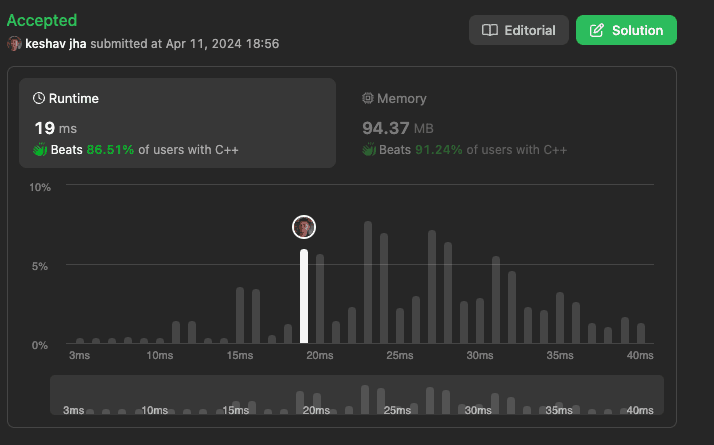The image size is (714, 445).
Task: Click the book icon on Editorial button
Action: (490, 30)
